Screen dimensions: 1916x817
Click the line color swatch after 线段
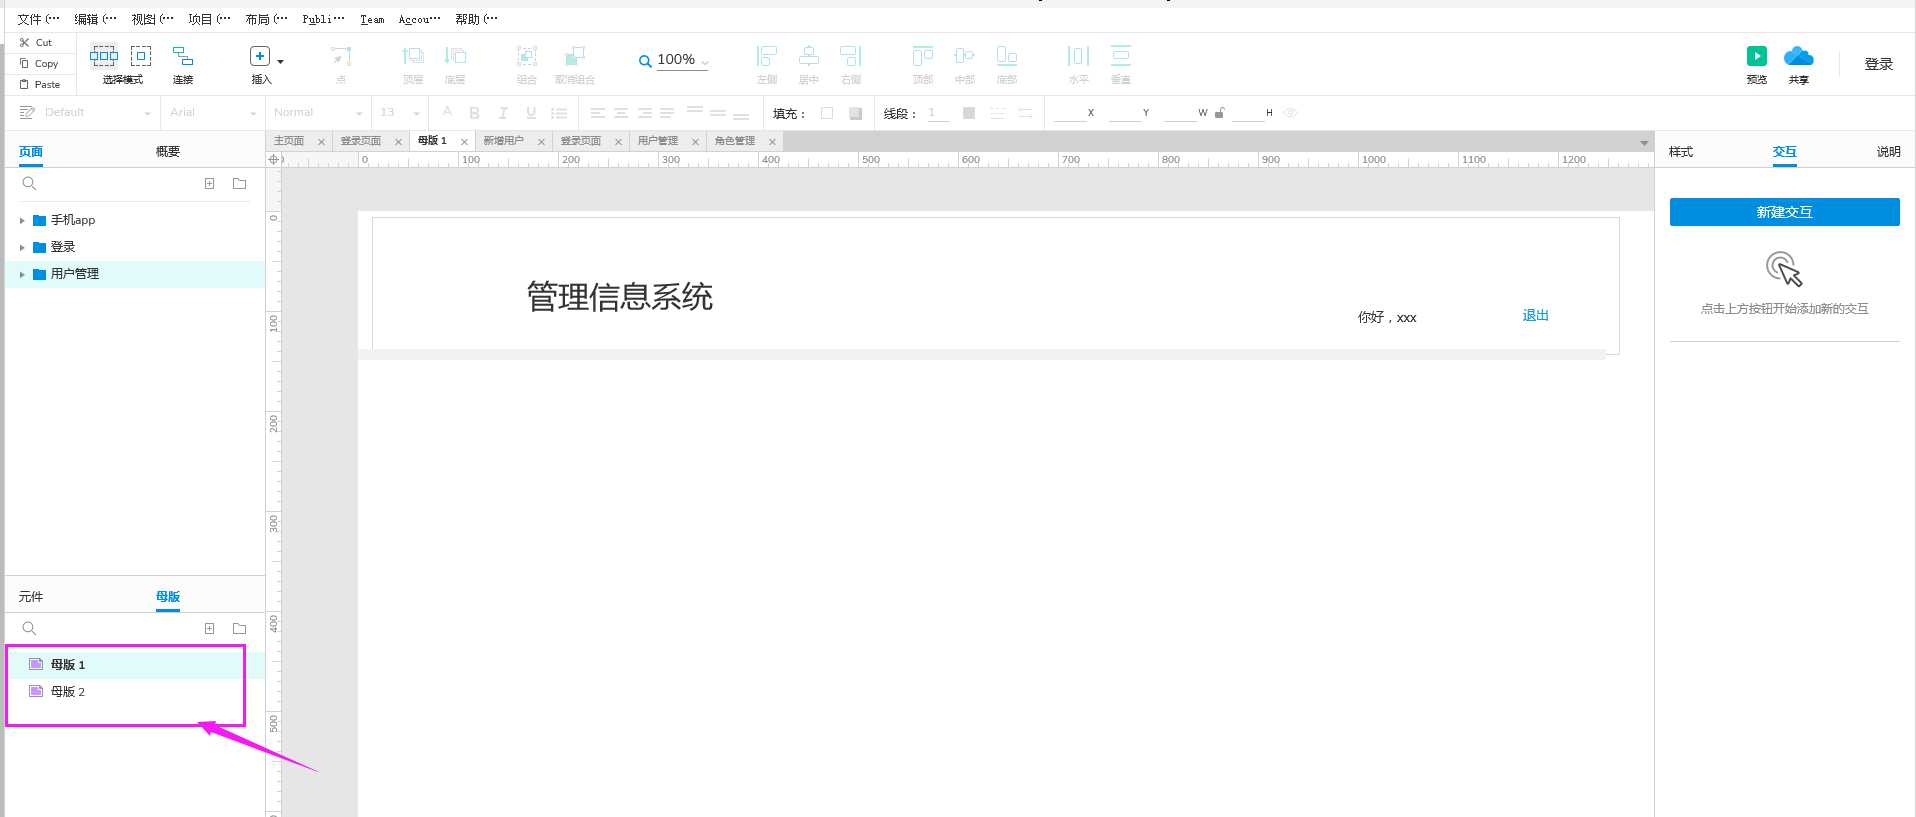pyautogui.click(x=969, y=113)
